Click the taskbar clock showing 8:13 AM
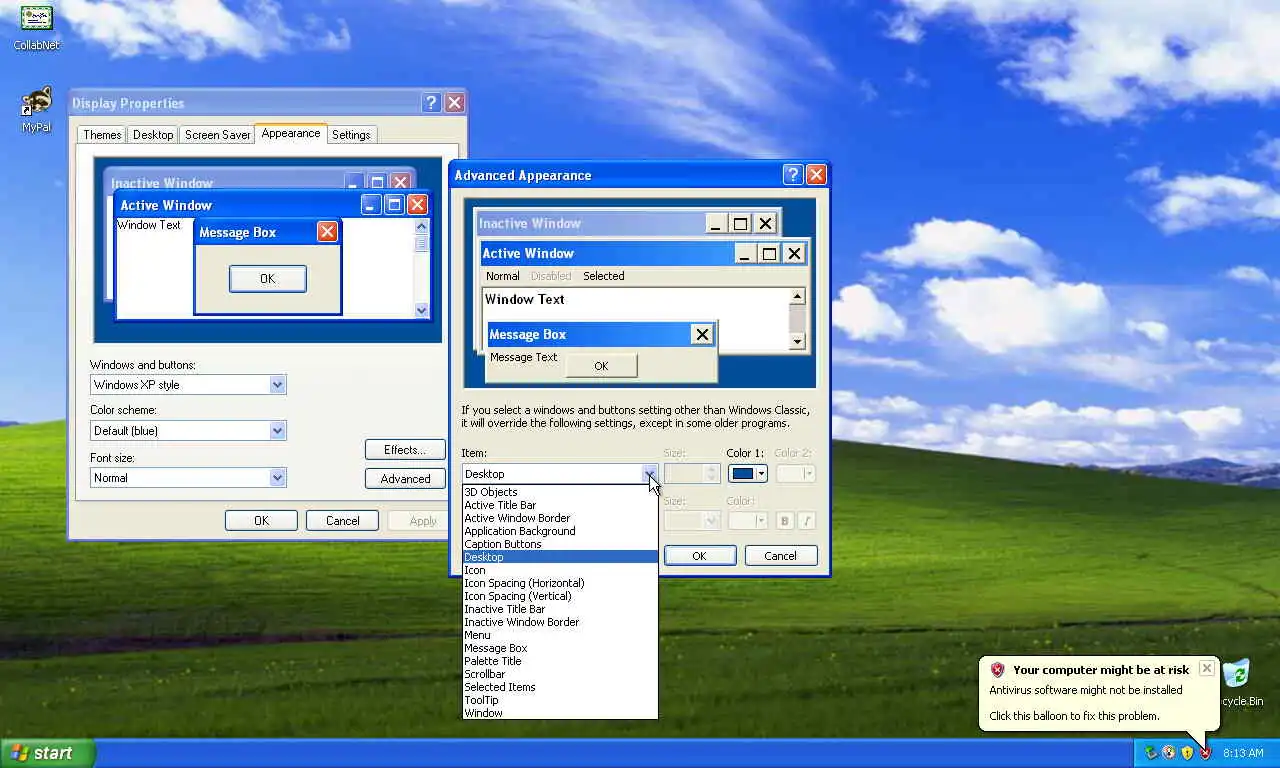The width and height of the screenshot is (1280, 768). 1243,753
